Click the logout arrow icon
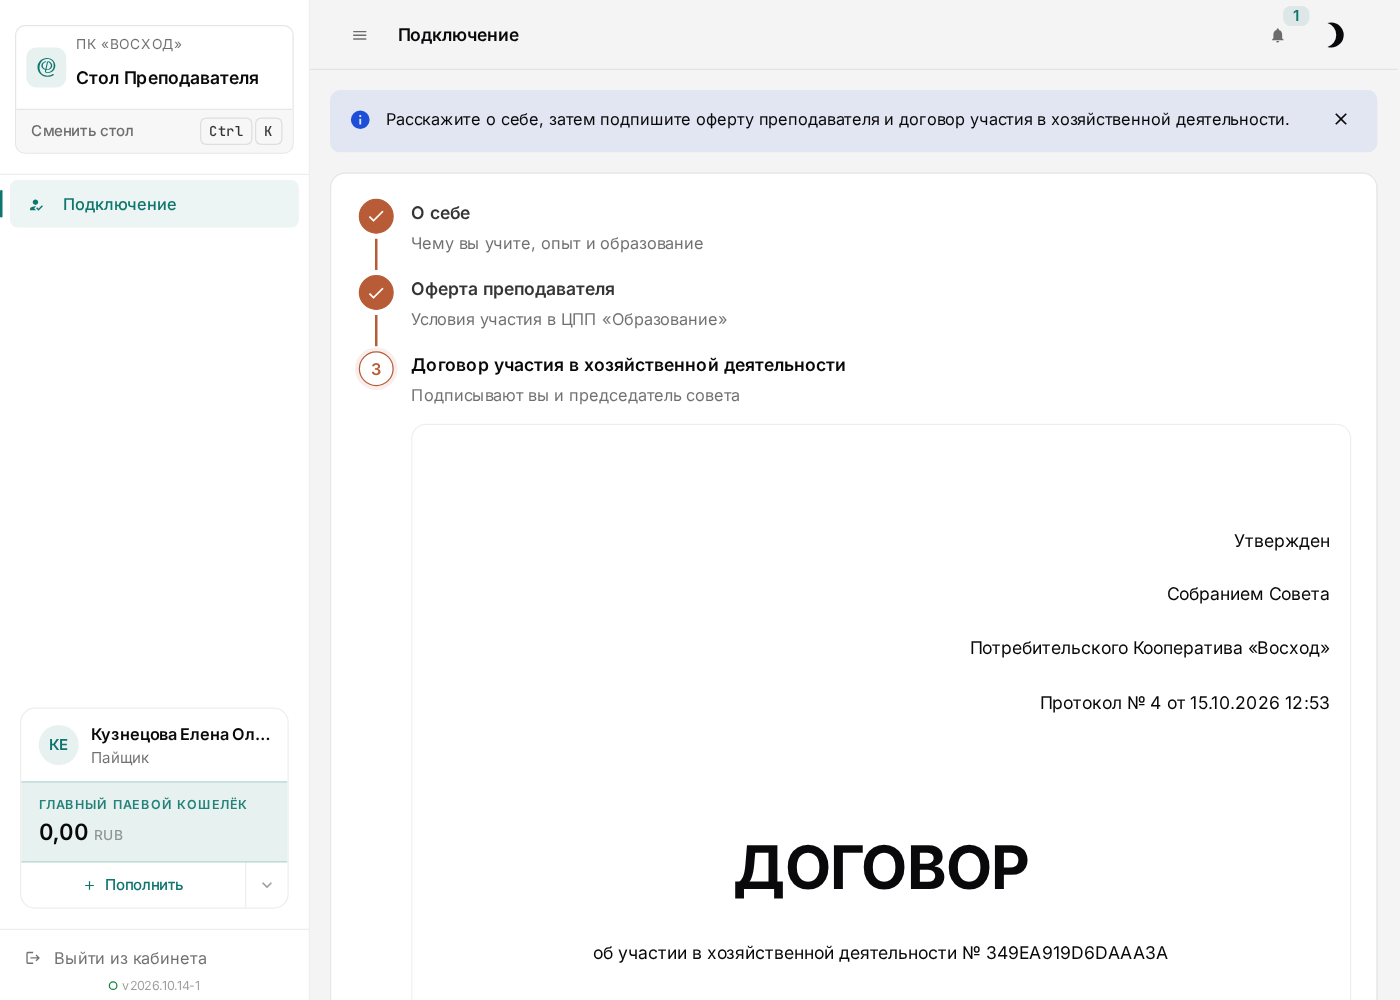1400x1000 pixels. (x=33, y=958)
